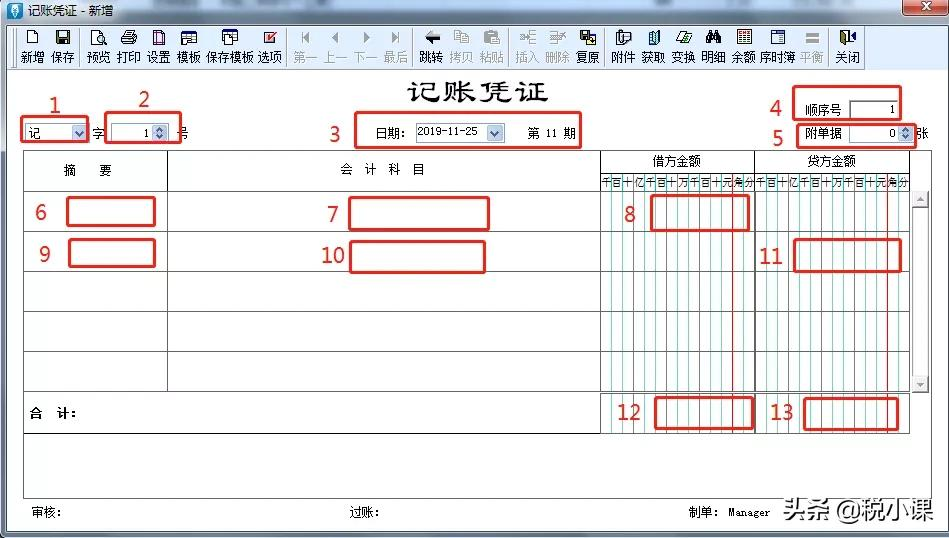949x538 pixels.
Task: Click second row 贷方金额 credit cell
Action: [832, 252]
